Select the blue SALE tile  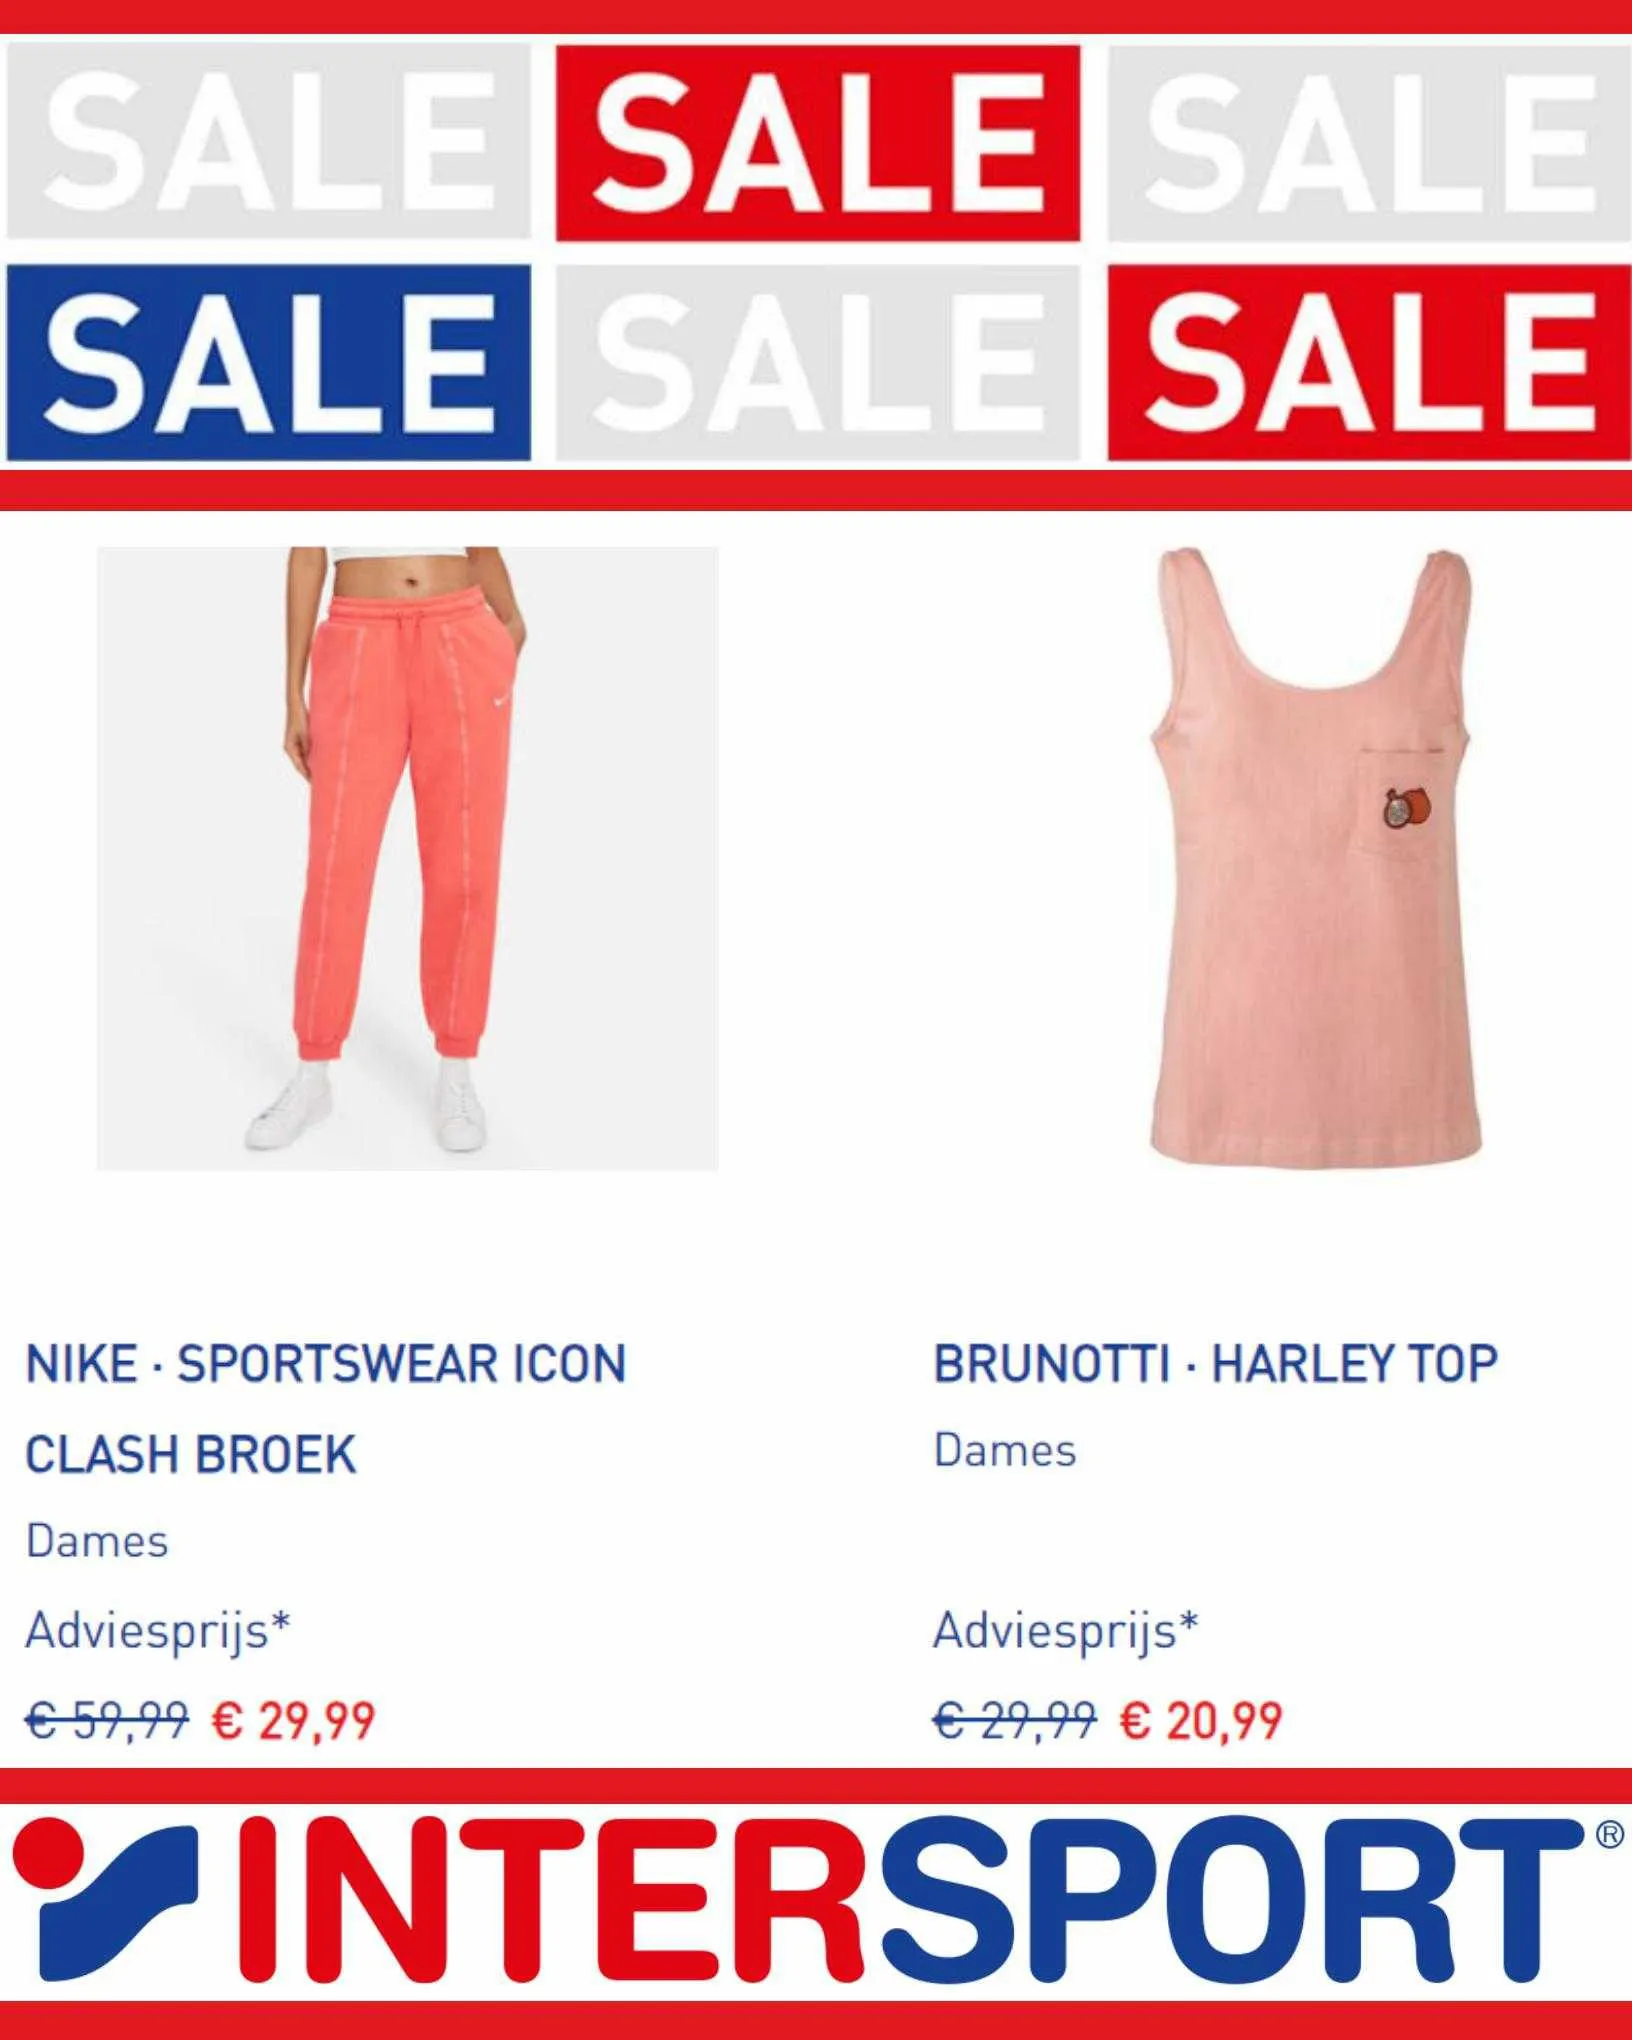tap(268, 363)
